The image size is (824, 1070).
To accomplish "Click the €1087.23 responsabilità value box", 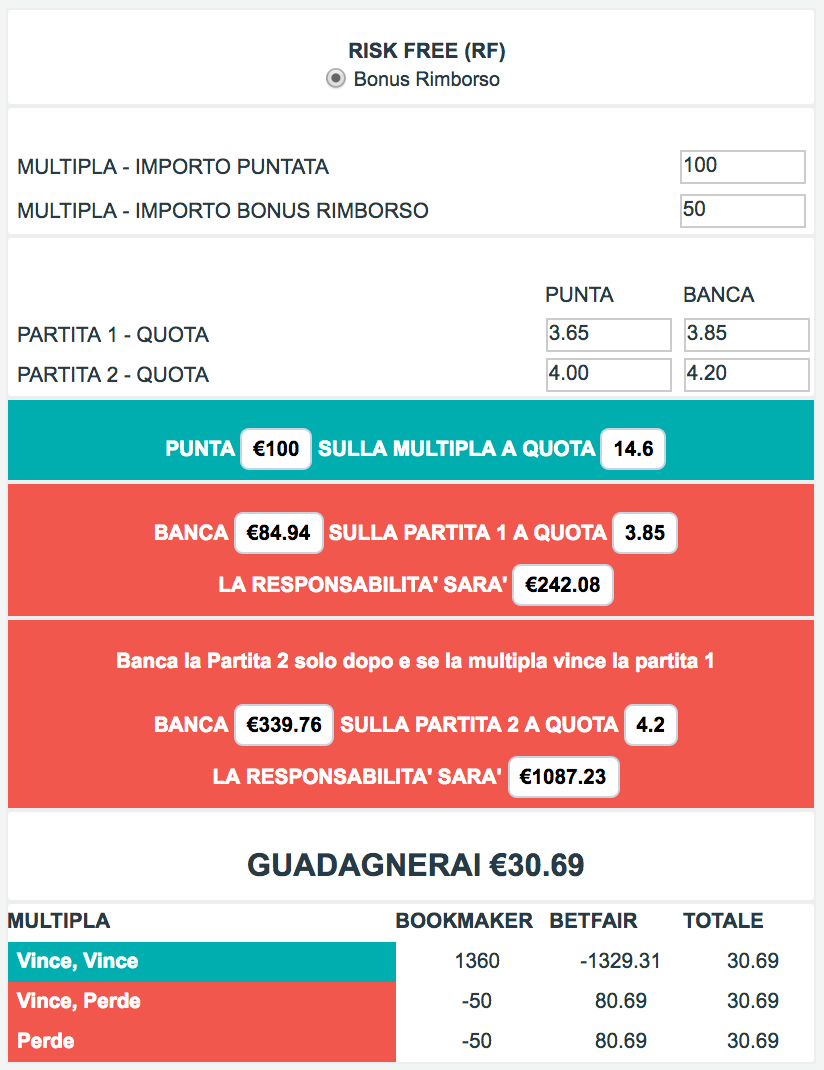I will click(564, 777).
